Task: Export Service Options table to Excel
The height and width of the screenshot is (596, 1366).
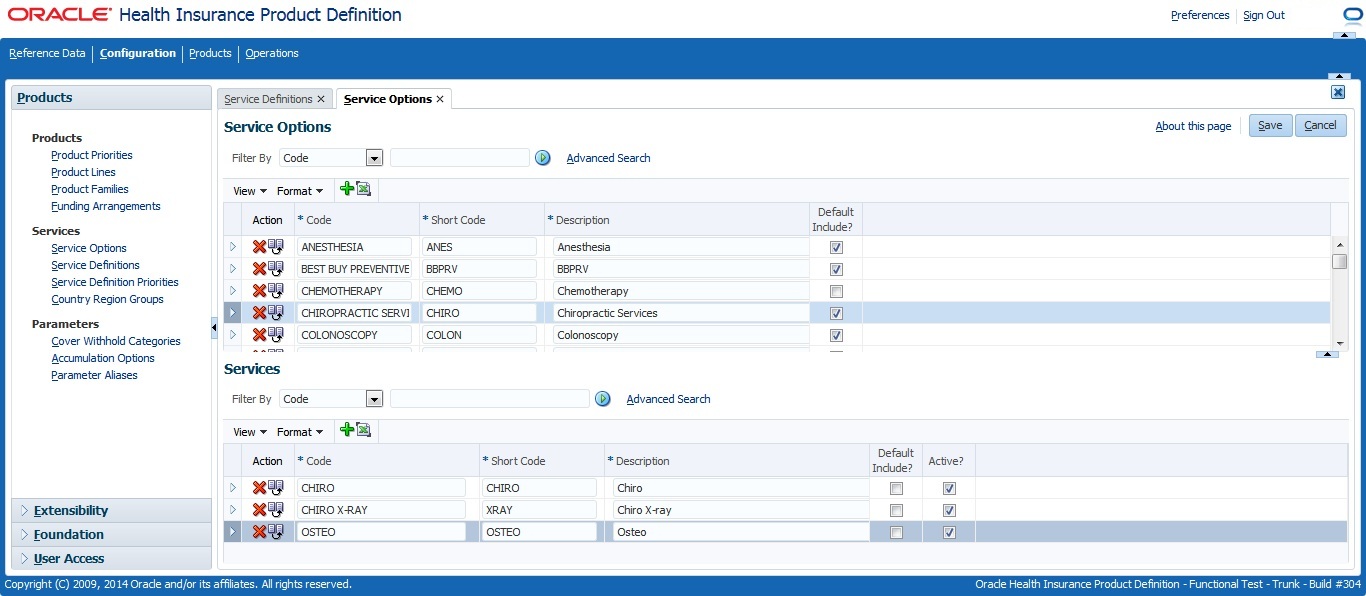Action: click(x=363, y=189)
